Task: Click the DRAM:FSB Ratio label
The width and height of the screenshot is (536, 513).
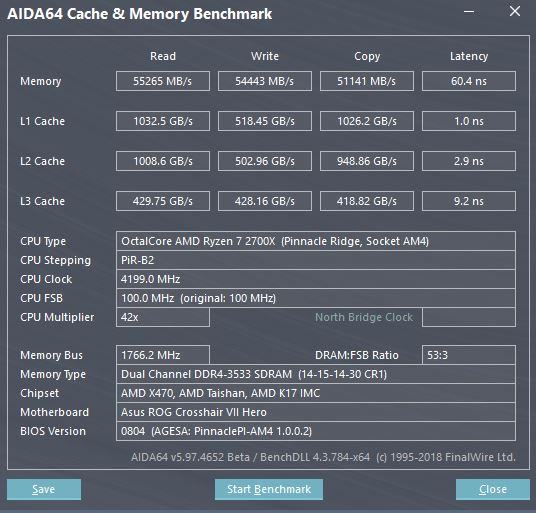Action: (357, 355)
